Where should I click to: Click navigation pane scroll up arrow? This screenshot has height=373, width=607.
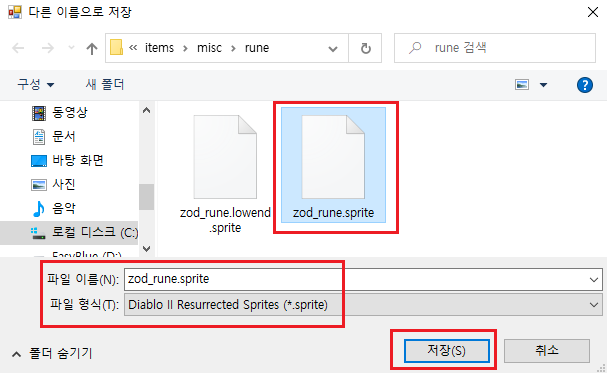146,111
